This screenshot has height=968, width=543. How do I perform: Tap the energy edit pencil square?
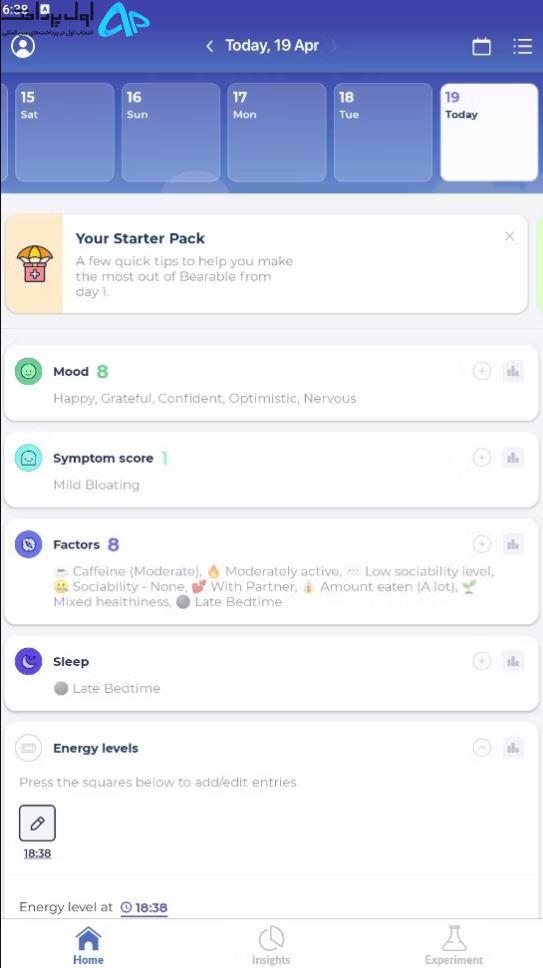pyautogui.click(x=37, y=823)
